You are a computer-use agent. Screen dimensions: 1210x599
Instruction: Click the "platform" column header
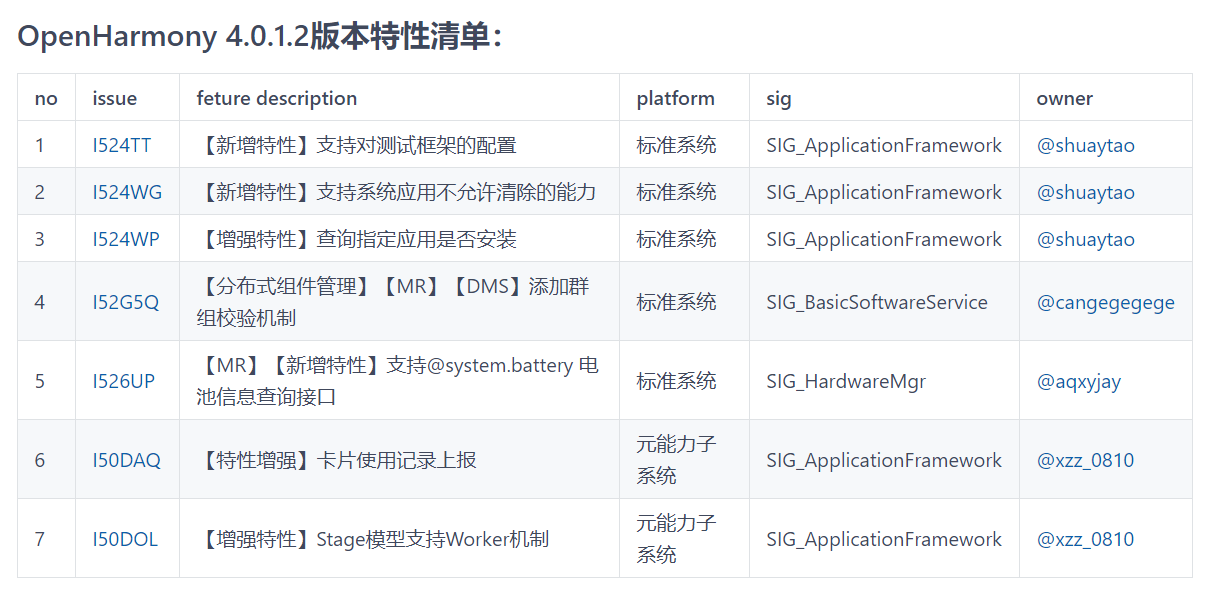pos(675,98)
